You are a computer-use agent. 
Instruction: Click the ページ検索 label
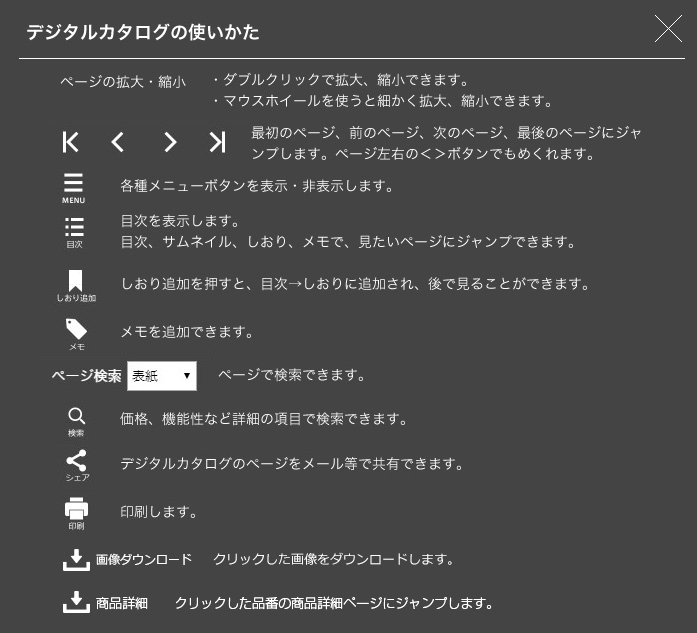coord(87,376)
